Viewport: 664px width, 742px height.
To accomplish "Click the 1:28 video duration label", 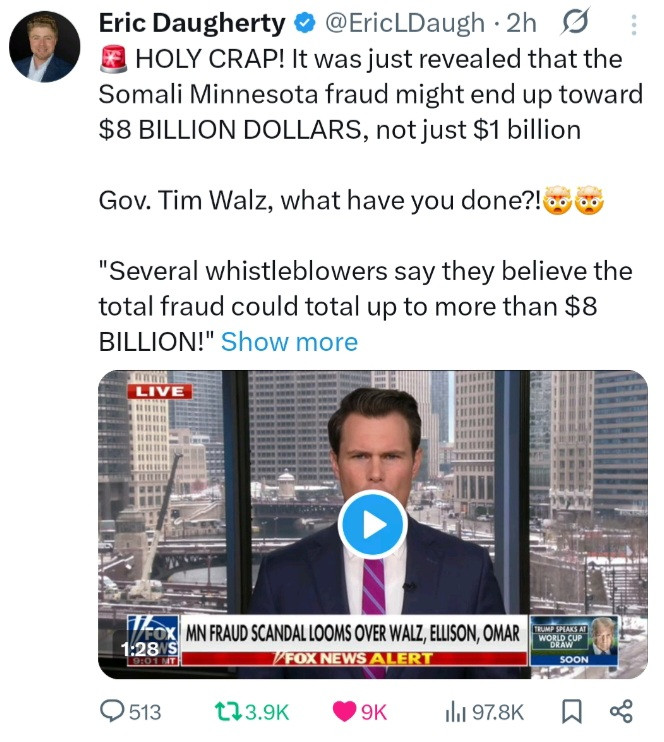I will [140, 648].
